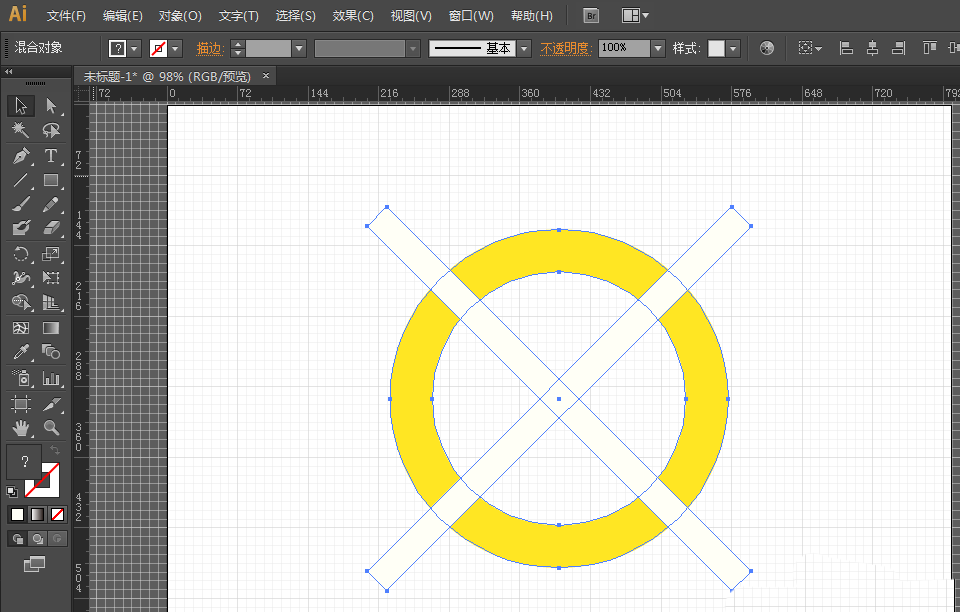This screenshot has height=612, width=960.
Task: Expand the stroke weight dropdown
Action: point(298,48)
